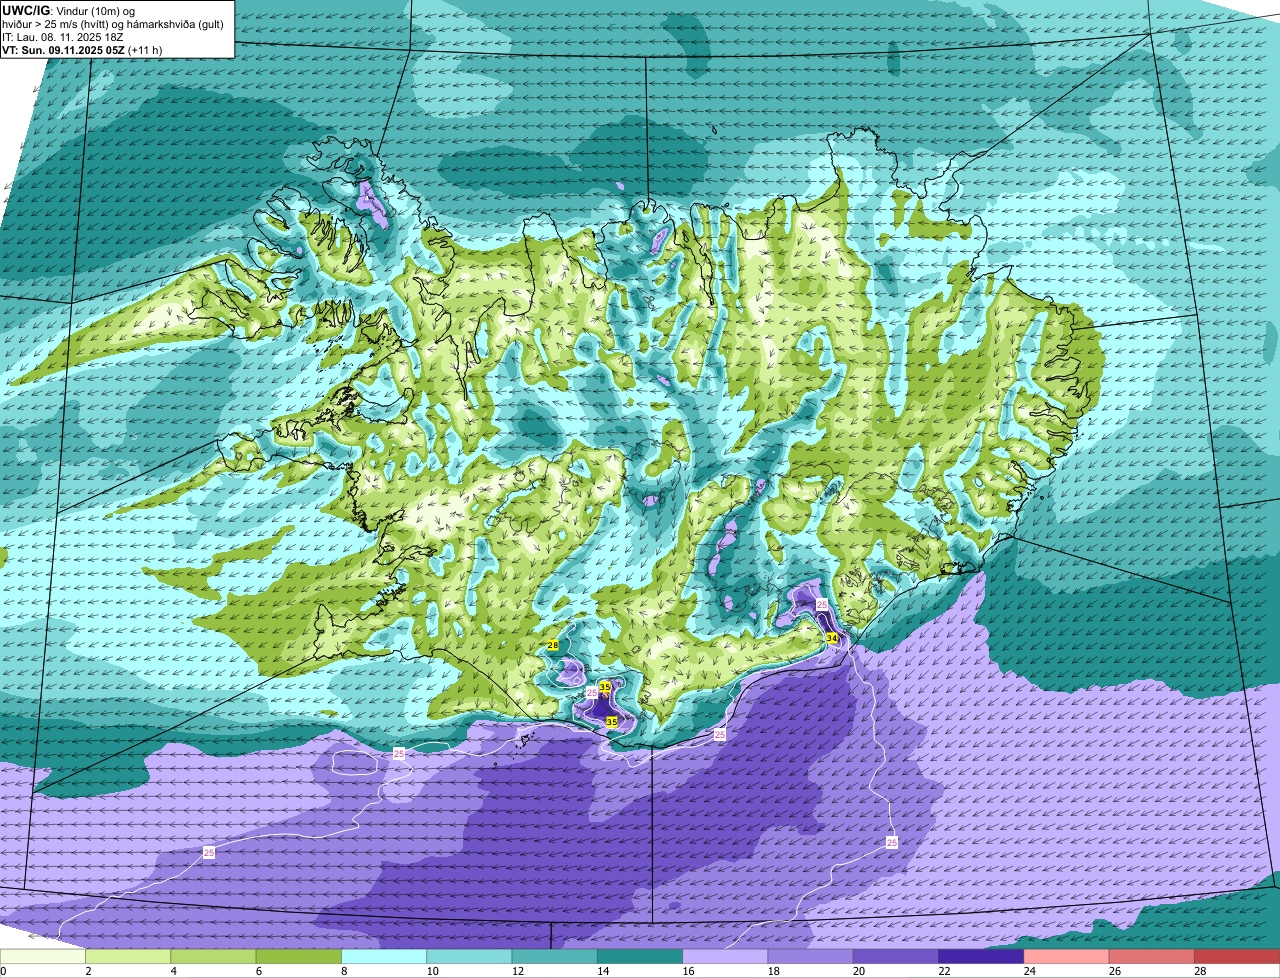Select the 10–12 m/s cyan swatch in the colour bar
Screen dimensions: 1280x978
[x=469, y=956]
